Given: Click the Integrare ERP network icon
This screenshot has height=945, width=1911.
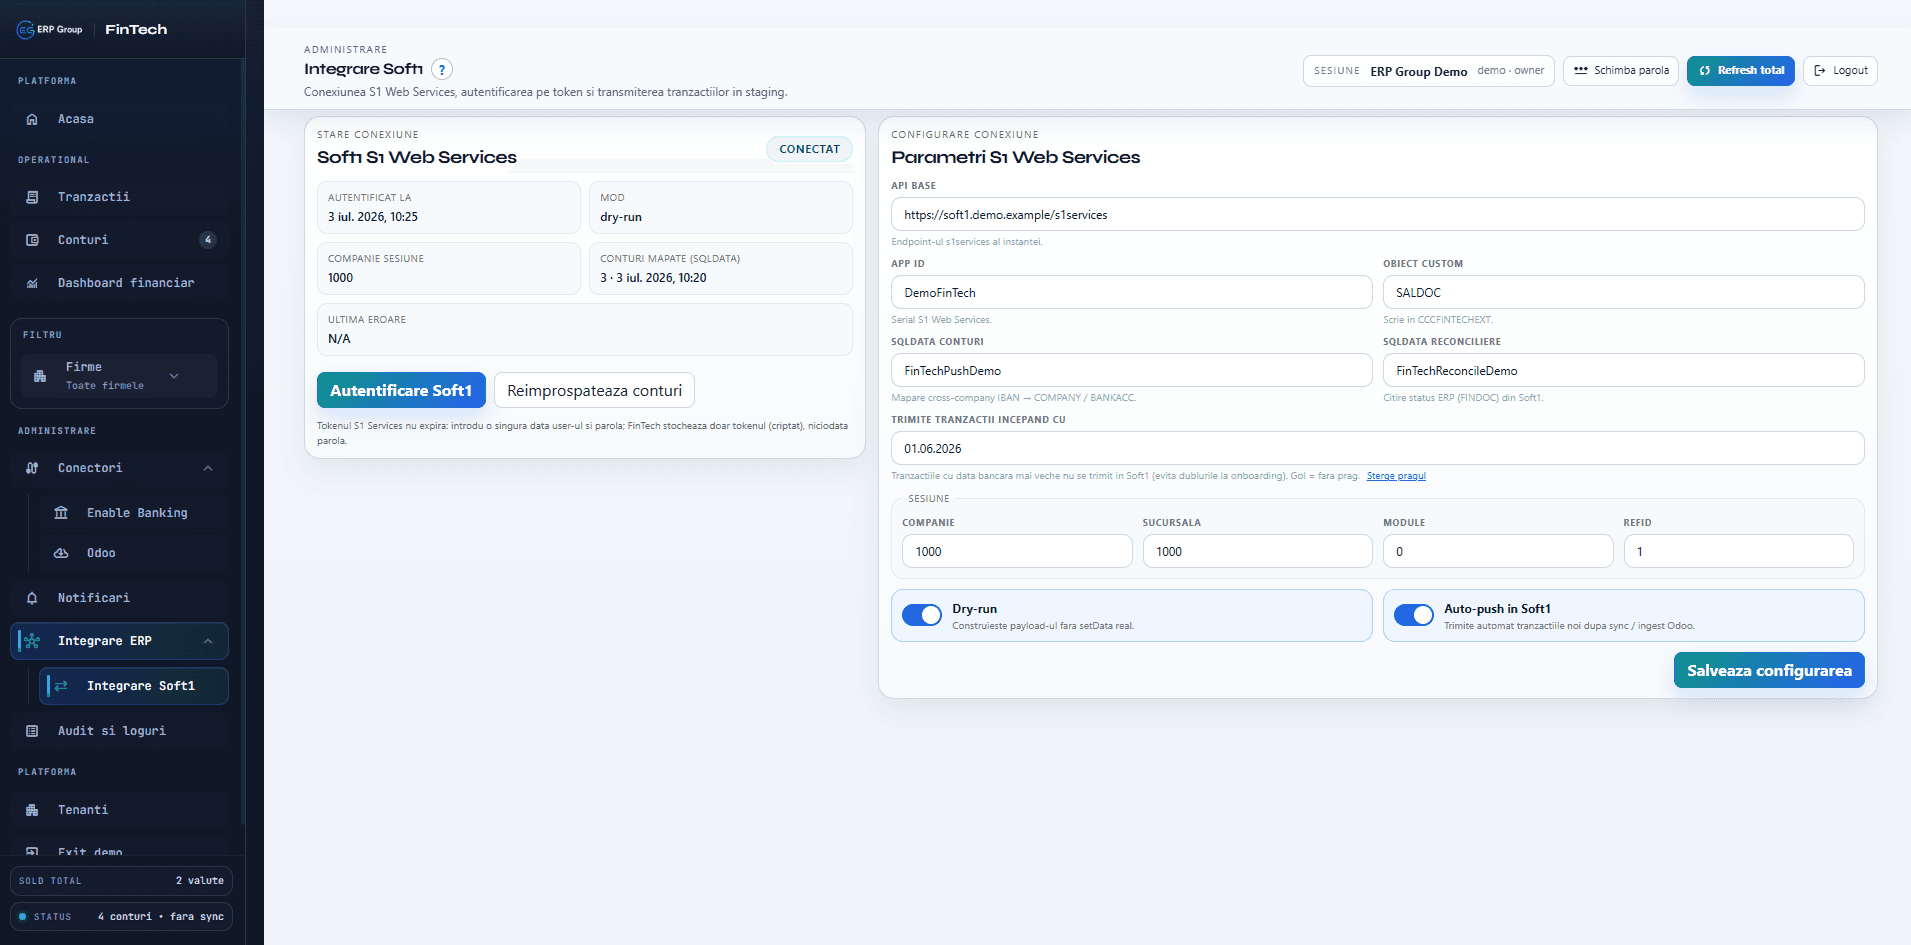Looking at the screenshot, I should click(32, 641).
